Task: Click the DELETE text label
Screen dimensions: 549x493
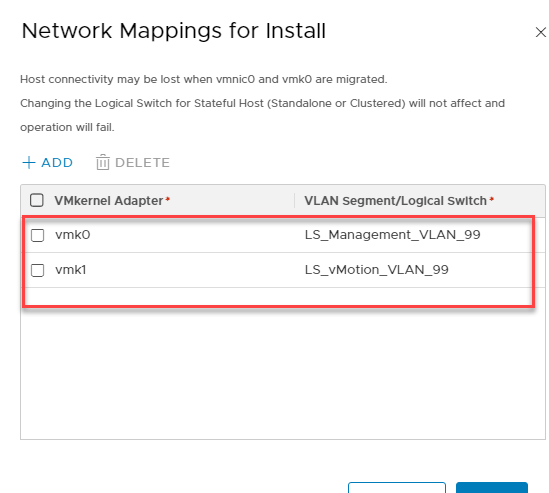Action: click(x=142, y=163)
